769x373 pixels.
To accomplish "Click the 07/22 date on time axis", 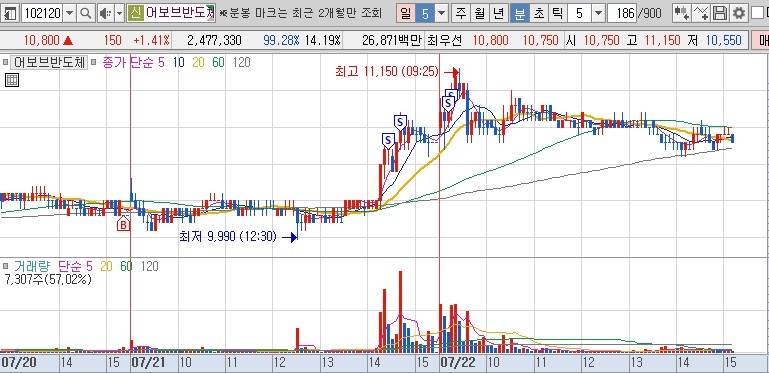I will point(458,363).
